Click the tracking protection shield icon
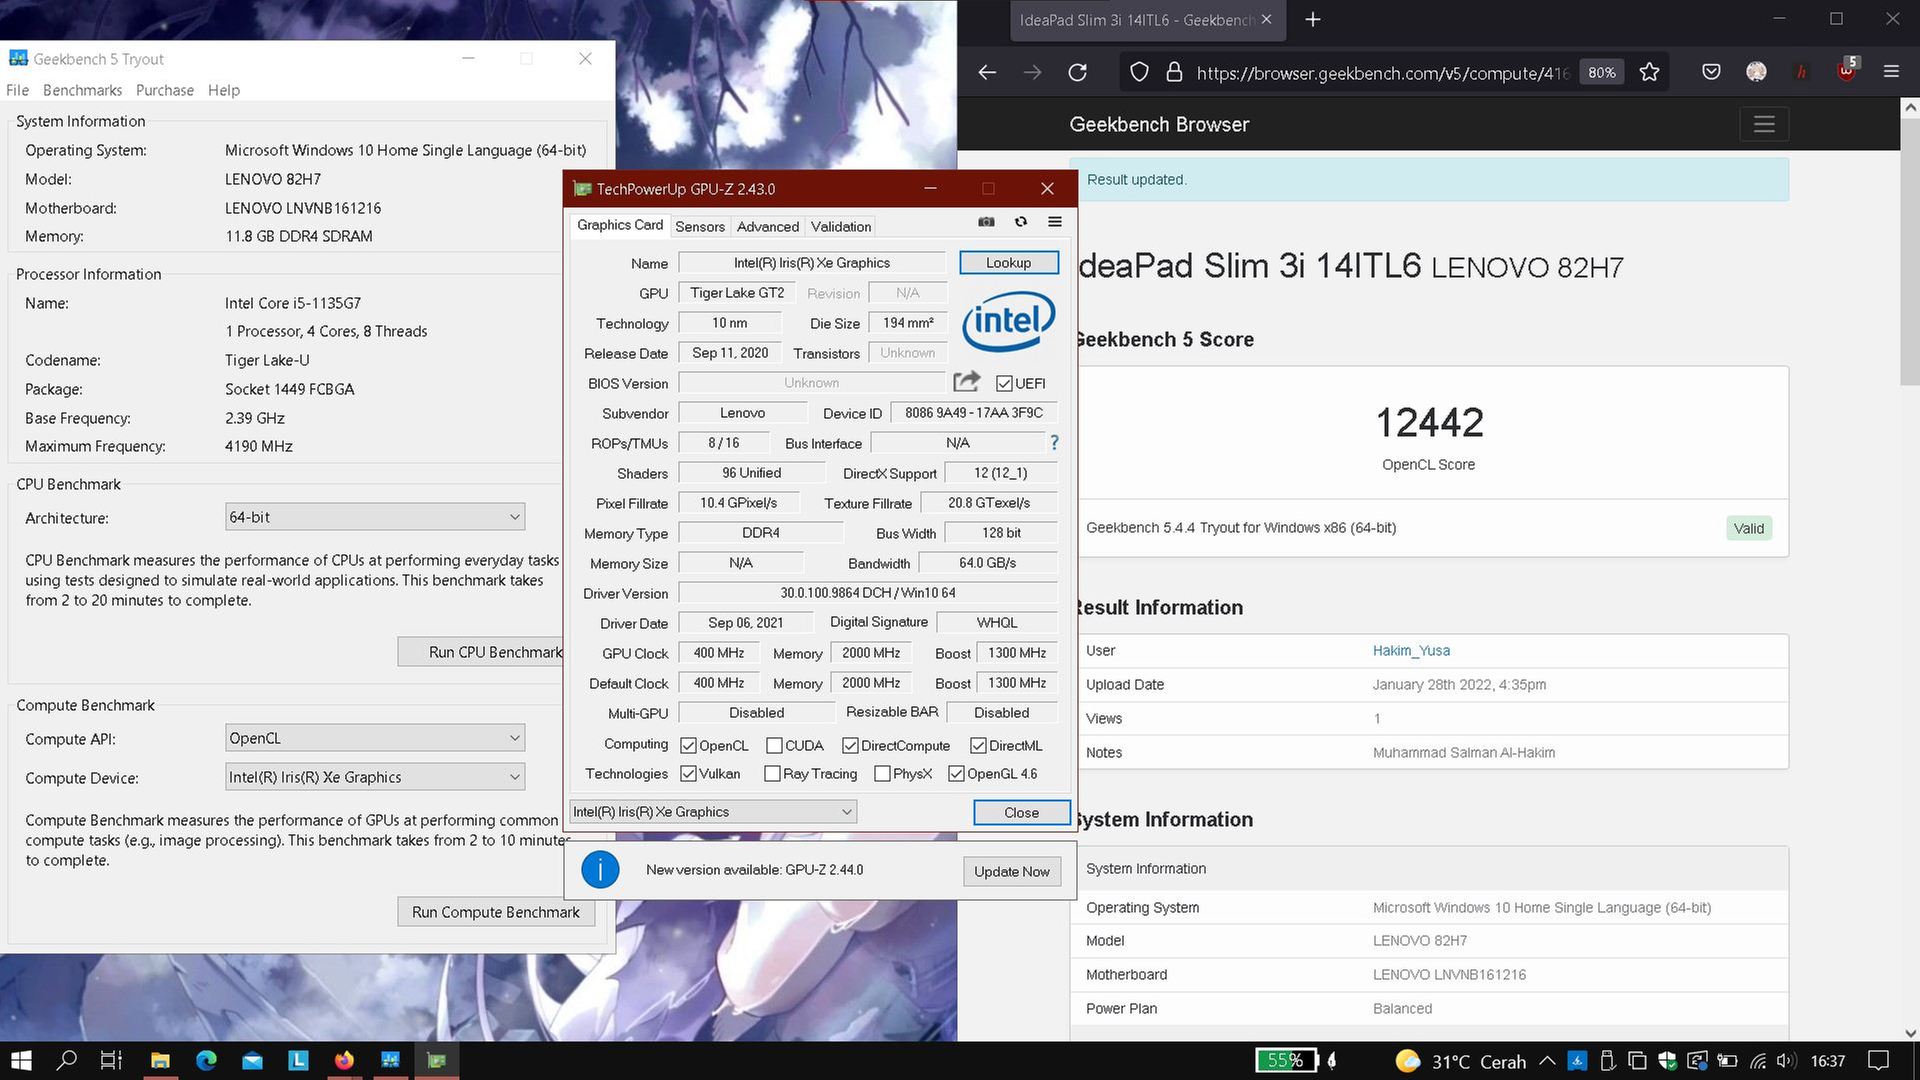The image size is (1920, 1080). [1139, 72]
